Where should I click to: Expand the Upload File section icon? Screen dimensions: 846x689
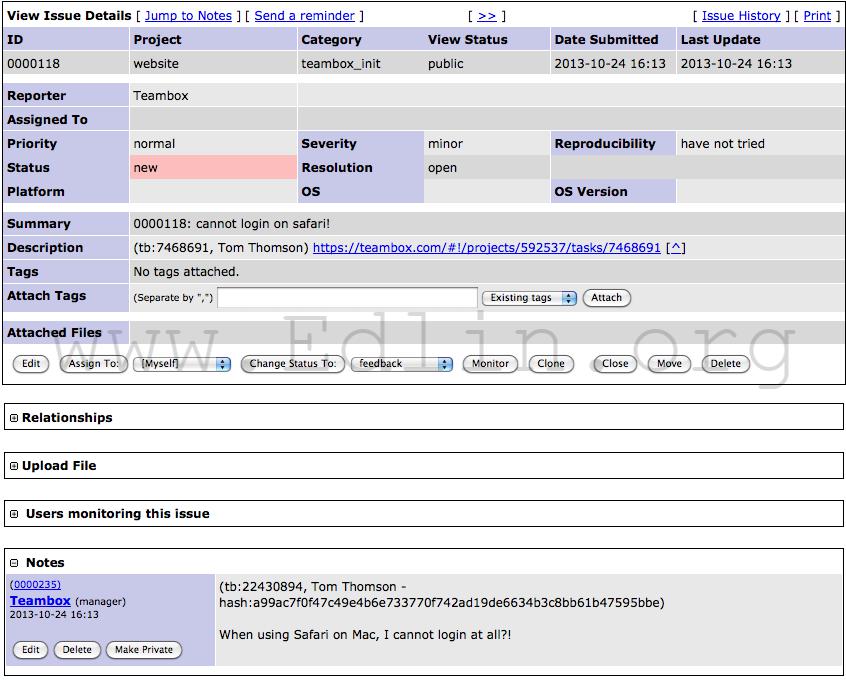point(14,466)
